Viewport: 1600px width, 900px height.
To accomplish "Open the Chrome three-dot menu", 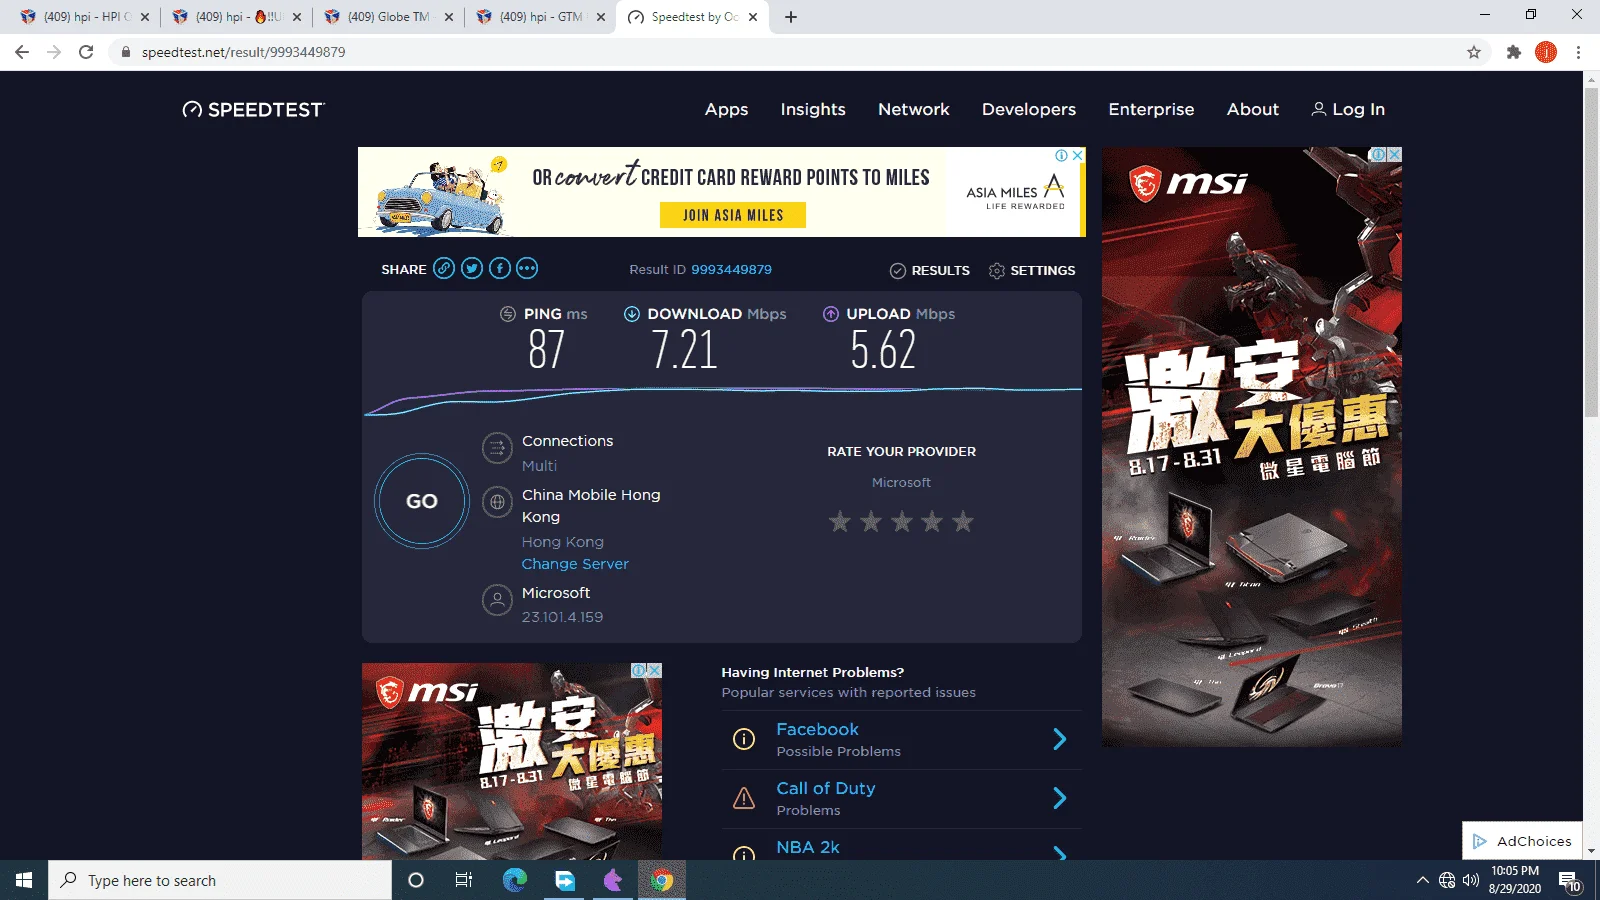I will pos(1579,52).
